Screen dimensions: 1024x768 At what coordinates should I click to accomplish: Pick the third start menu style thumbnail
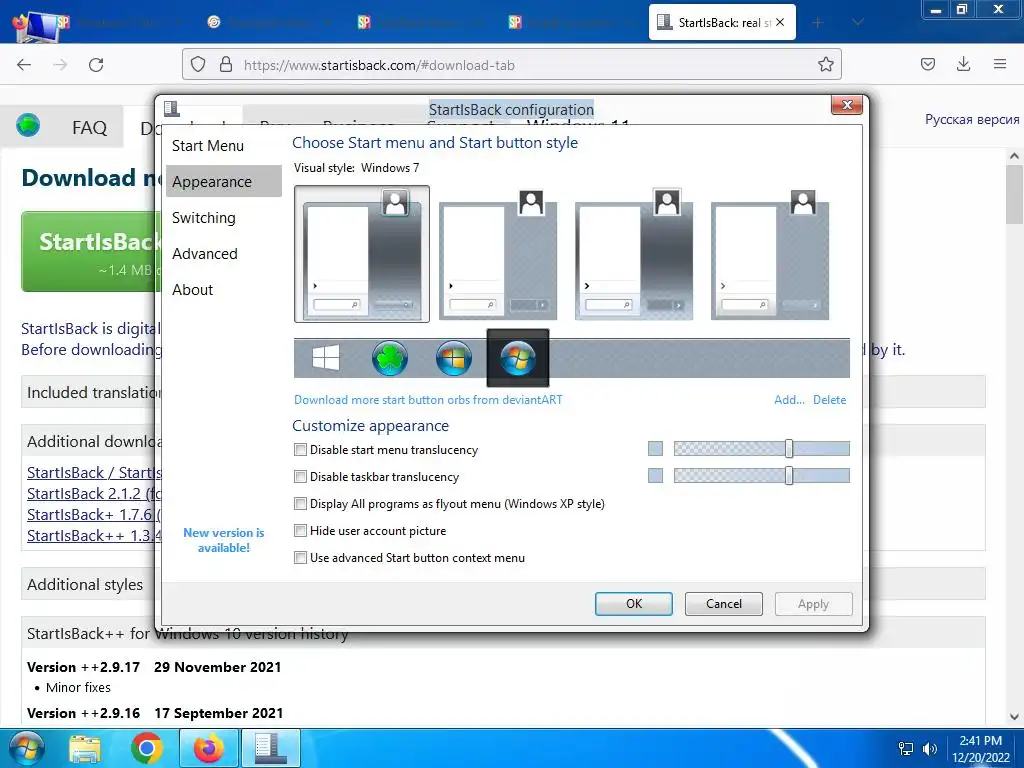pos(633,254)
